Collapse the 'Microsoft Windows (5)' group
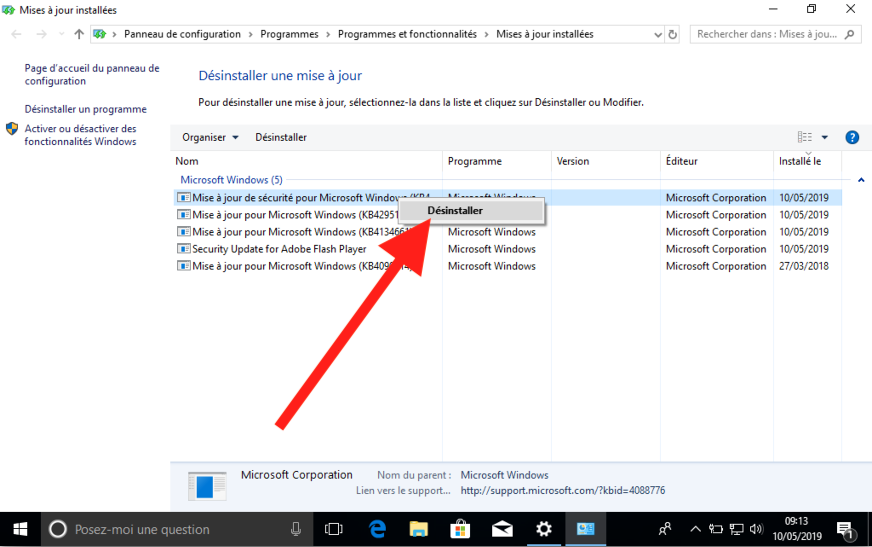The image size is (872, 547). point(231,180)
